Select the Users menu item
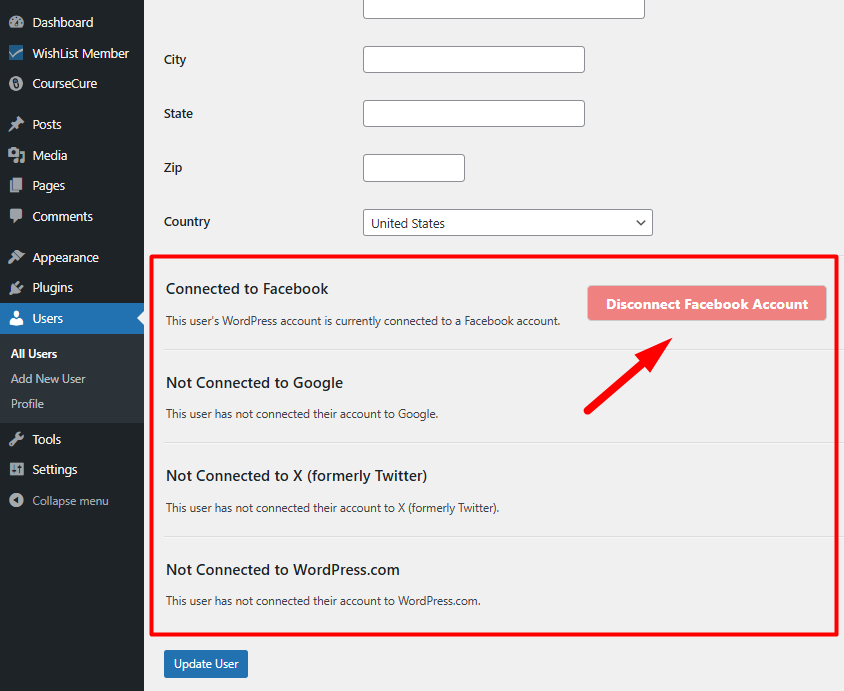844x691 pixels. (72, 319)
